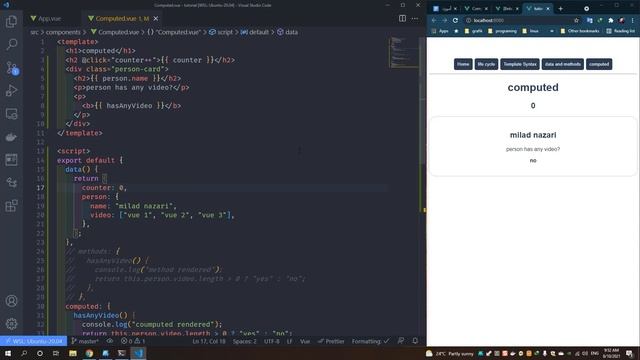
Task: Open the feedback icon in status bar
Action: pos(401,341)
